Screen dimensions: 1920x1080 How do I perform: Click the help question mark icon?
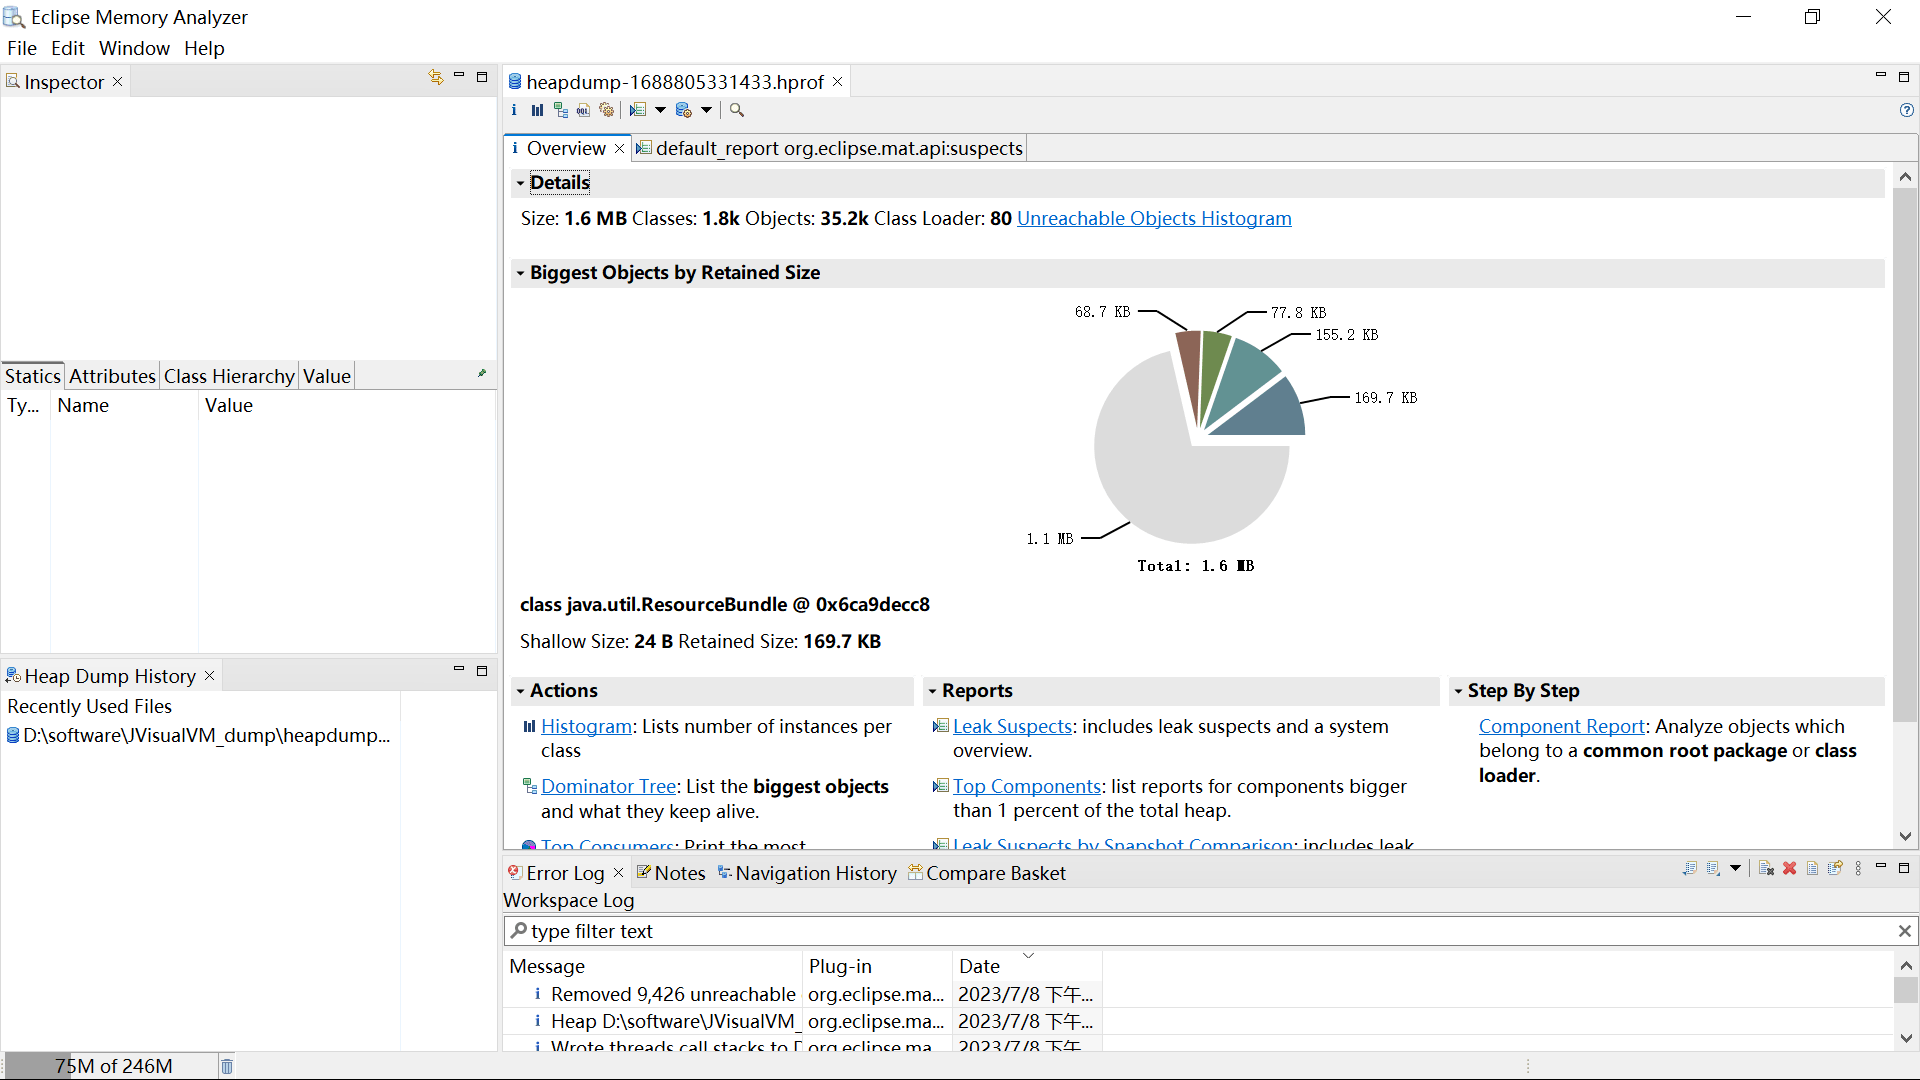point(1906,110)
